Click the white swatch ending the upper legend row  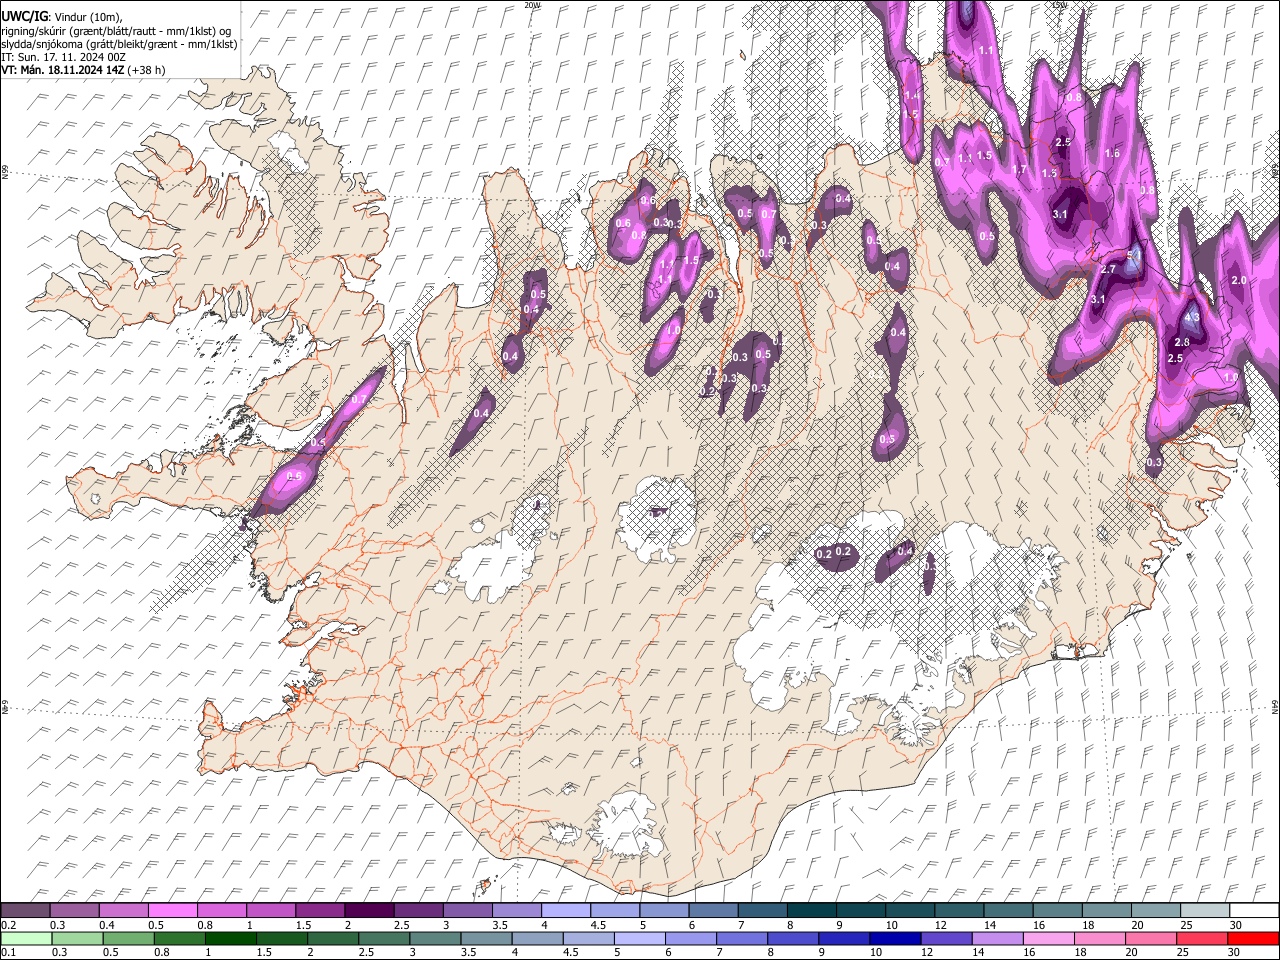click(1253, 911)
